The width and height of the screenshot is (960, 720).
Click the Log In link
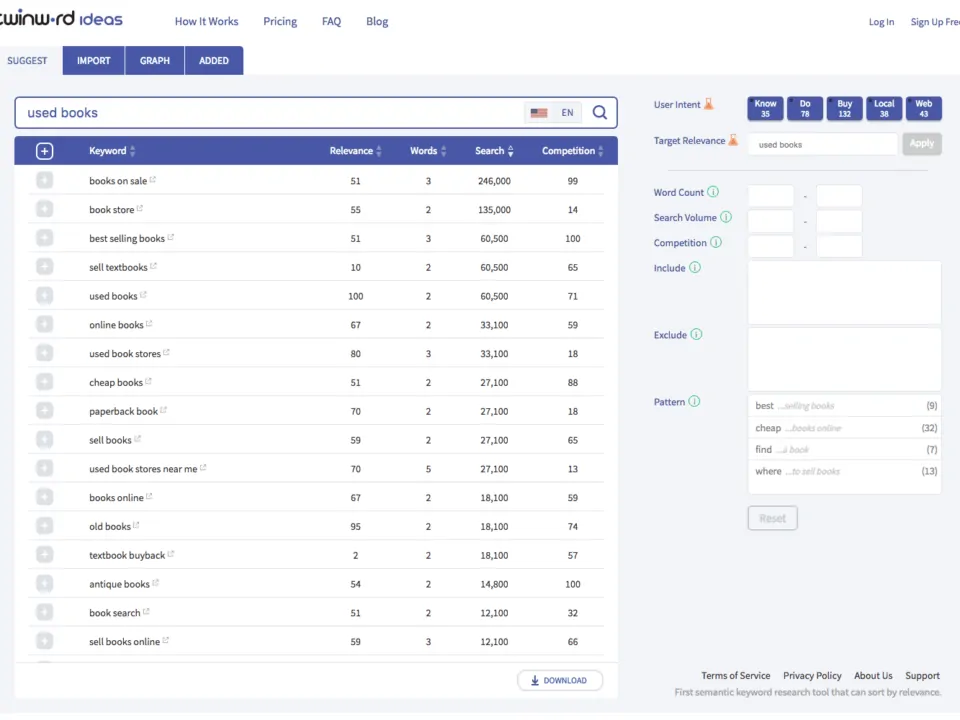(x=881, y=22)
